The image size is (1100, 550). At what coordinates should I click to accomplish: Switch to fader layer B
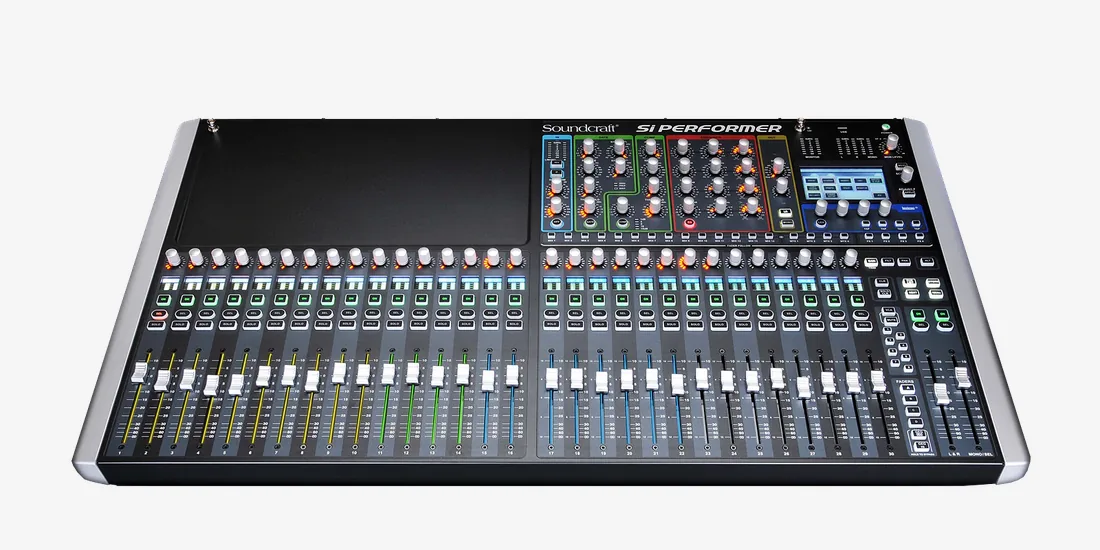pos(910,398)
